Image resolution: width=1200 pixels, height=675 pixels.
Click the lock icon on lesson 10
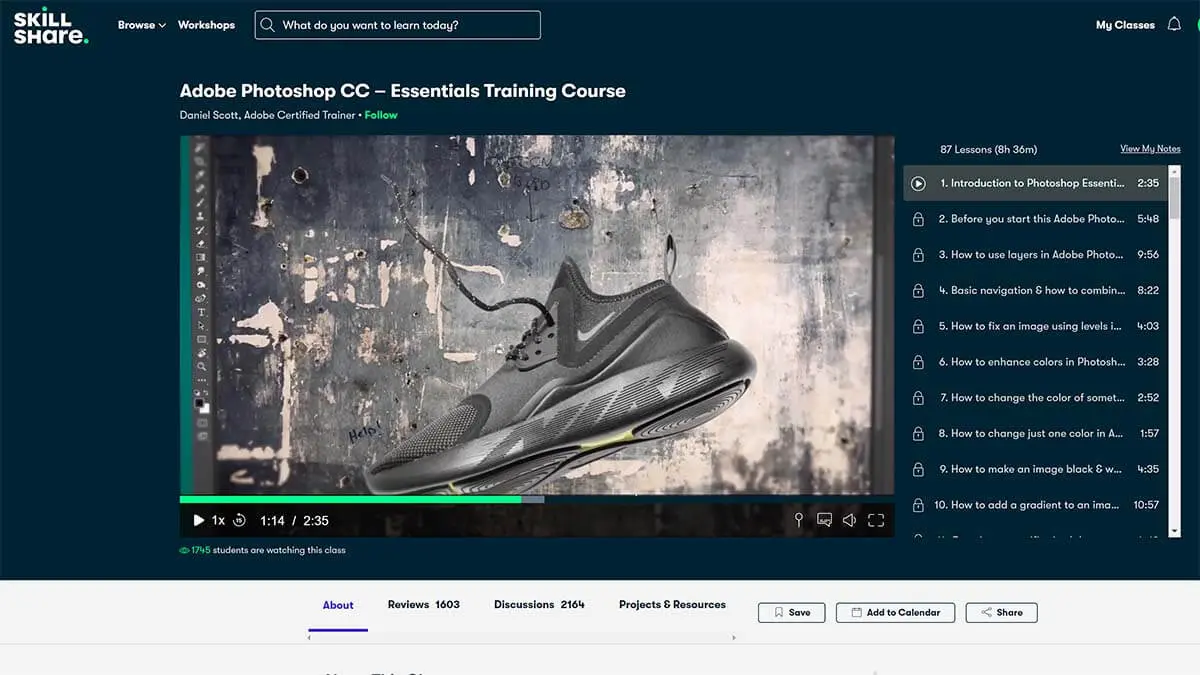(x=918, y=505)
